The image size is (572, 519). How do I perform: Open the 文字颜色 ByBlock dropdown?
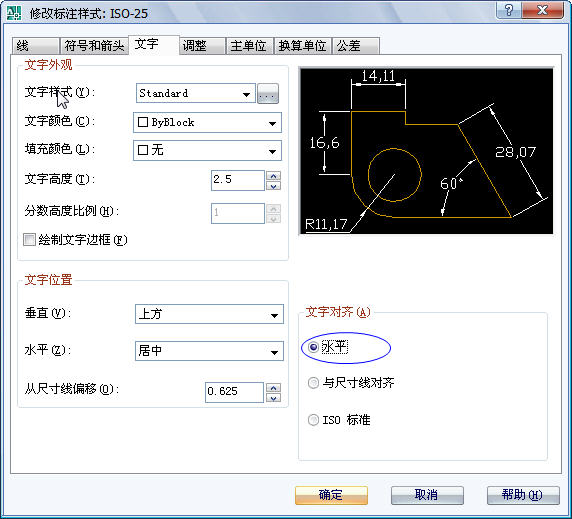[207, 123]
